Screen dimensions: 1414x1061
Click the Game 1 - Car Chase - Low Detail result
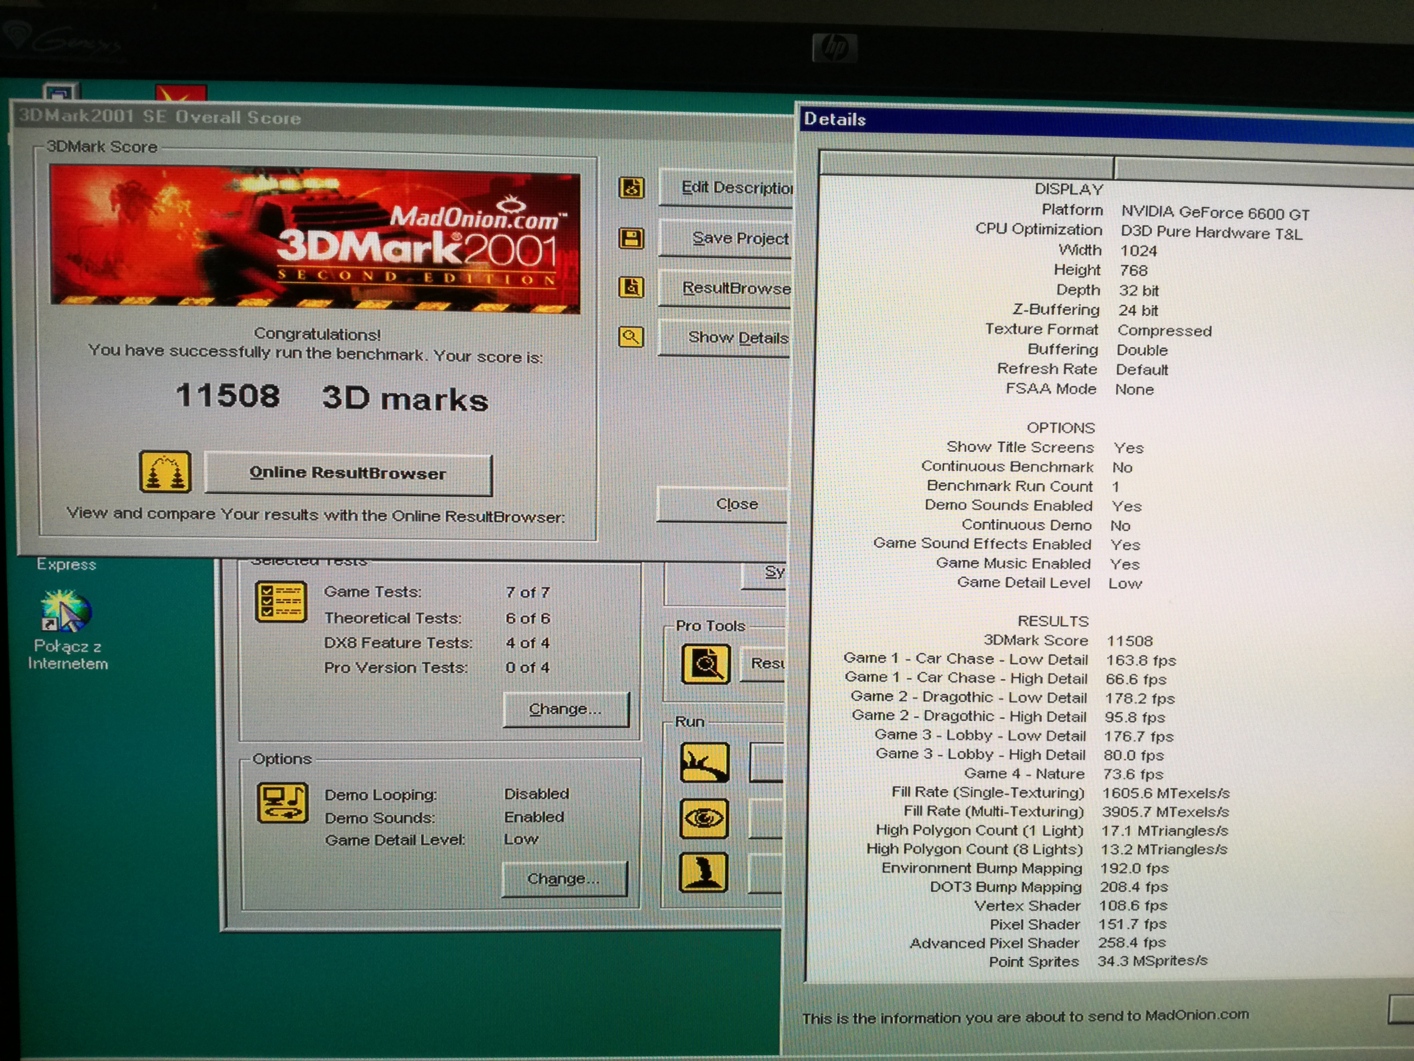(1010, 659)
